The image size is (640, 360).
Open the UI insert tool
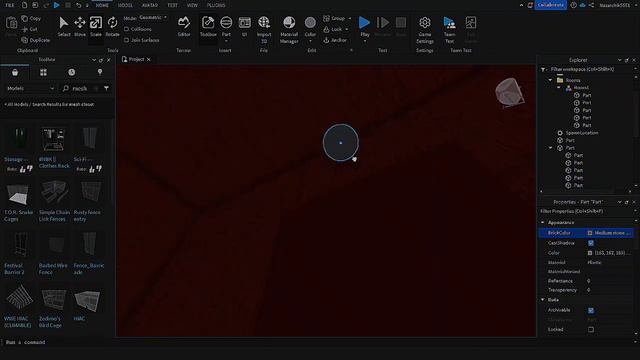tap(244, 27)
